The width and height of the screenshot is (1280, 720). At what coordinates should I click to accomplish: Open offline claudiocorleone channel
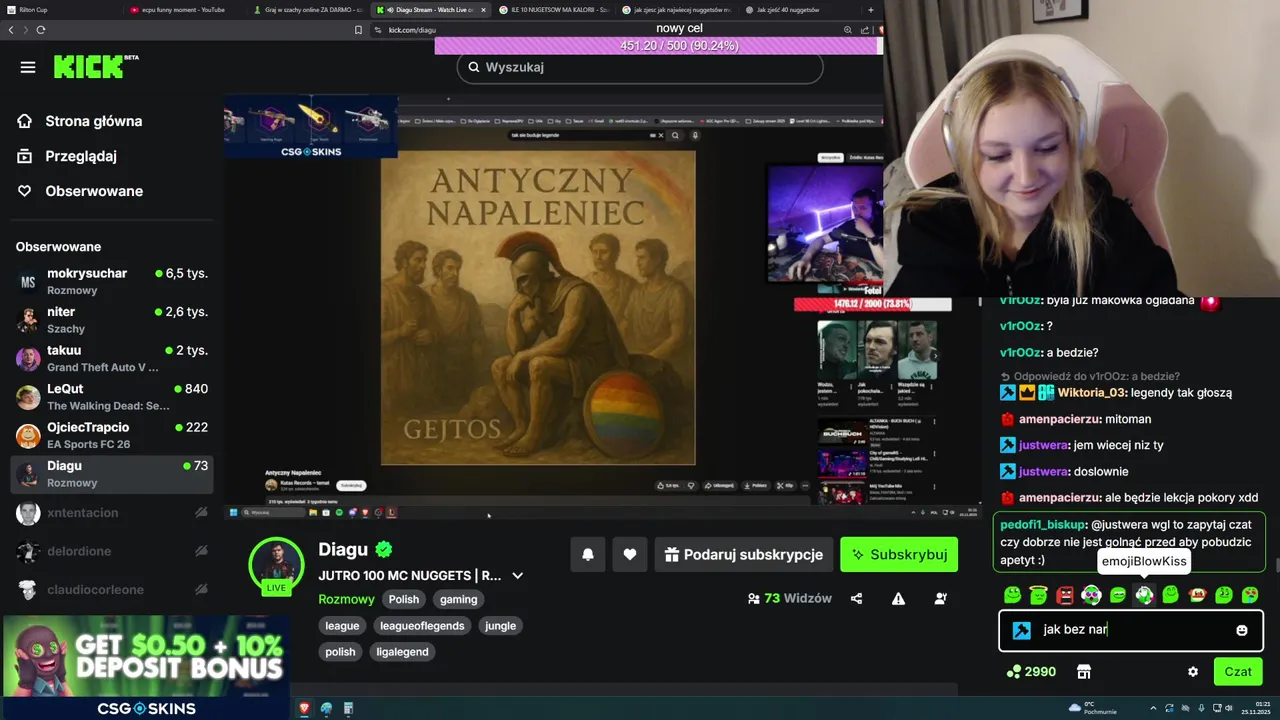pos(112,590)
